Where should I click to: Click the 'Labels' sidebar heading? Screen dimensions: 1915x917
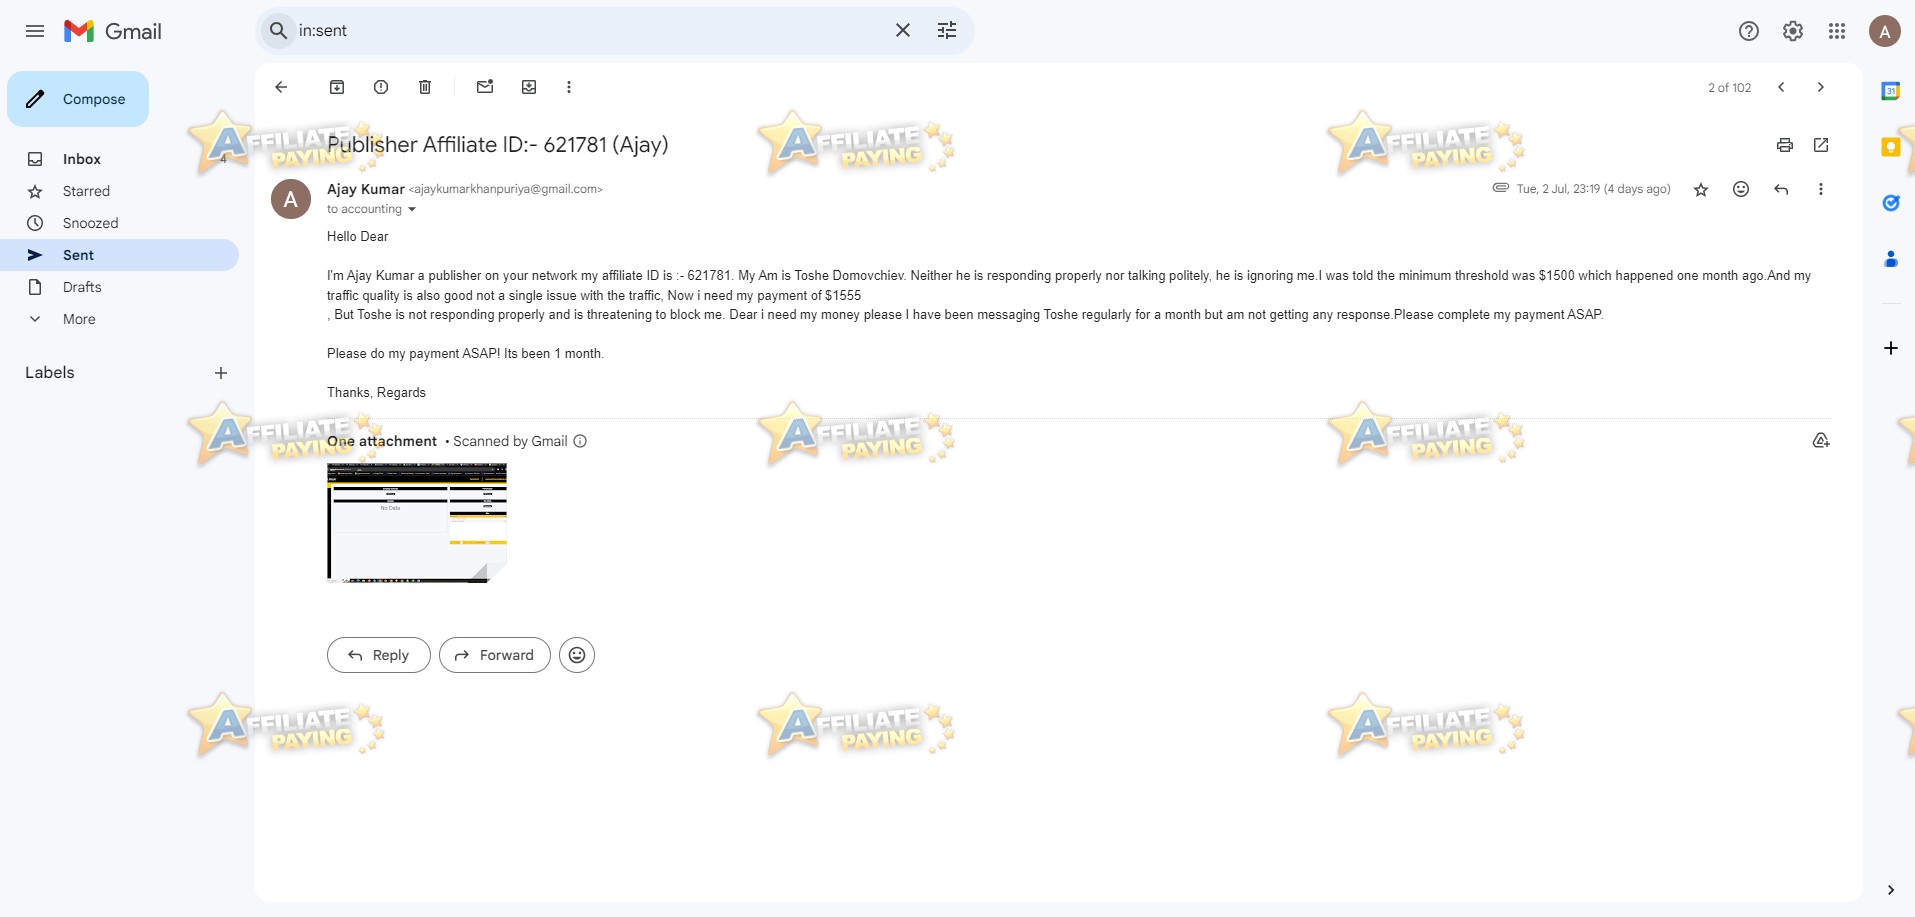[50, 373]
